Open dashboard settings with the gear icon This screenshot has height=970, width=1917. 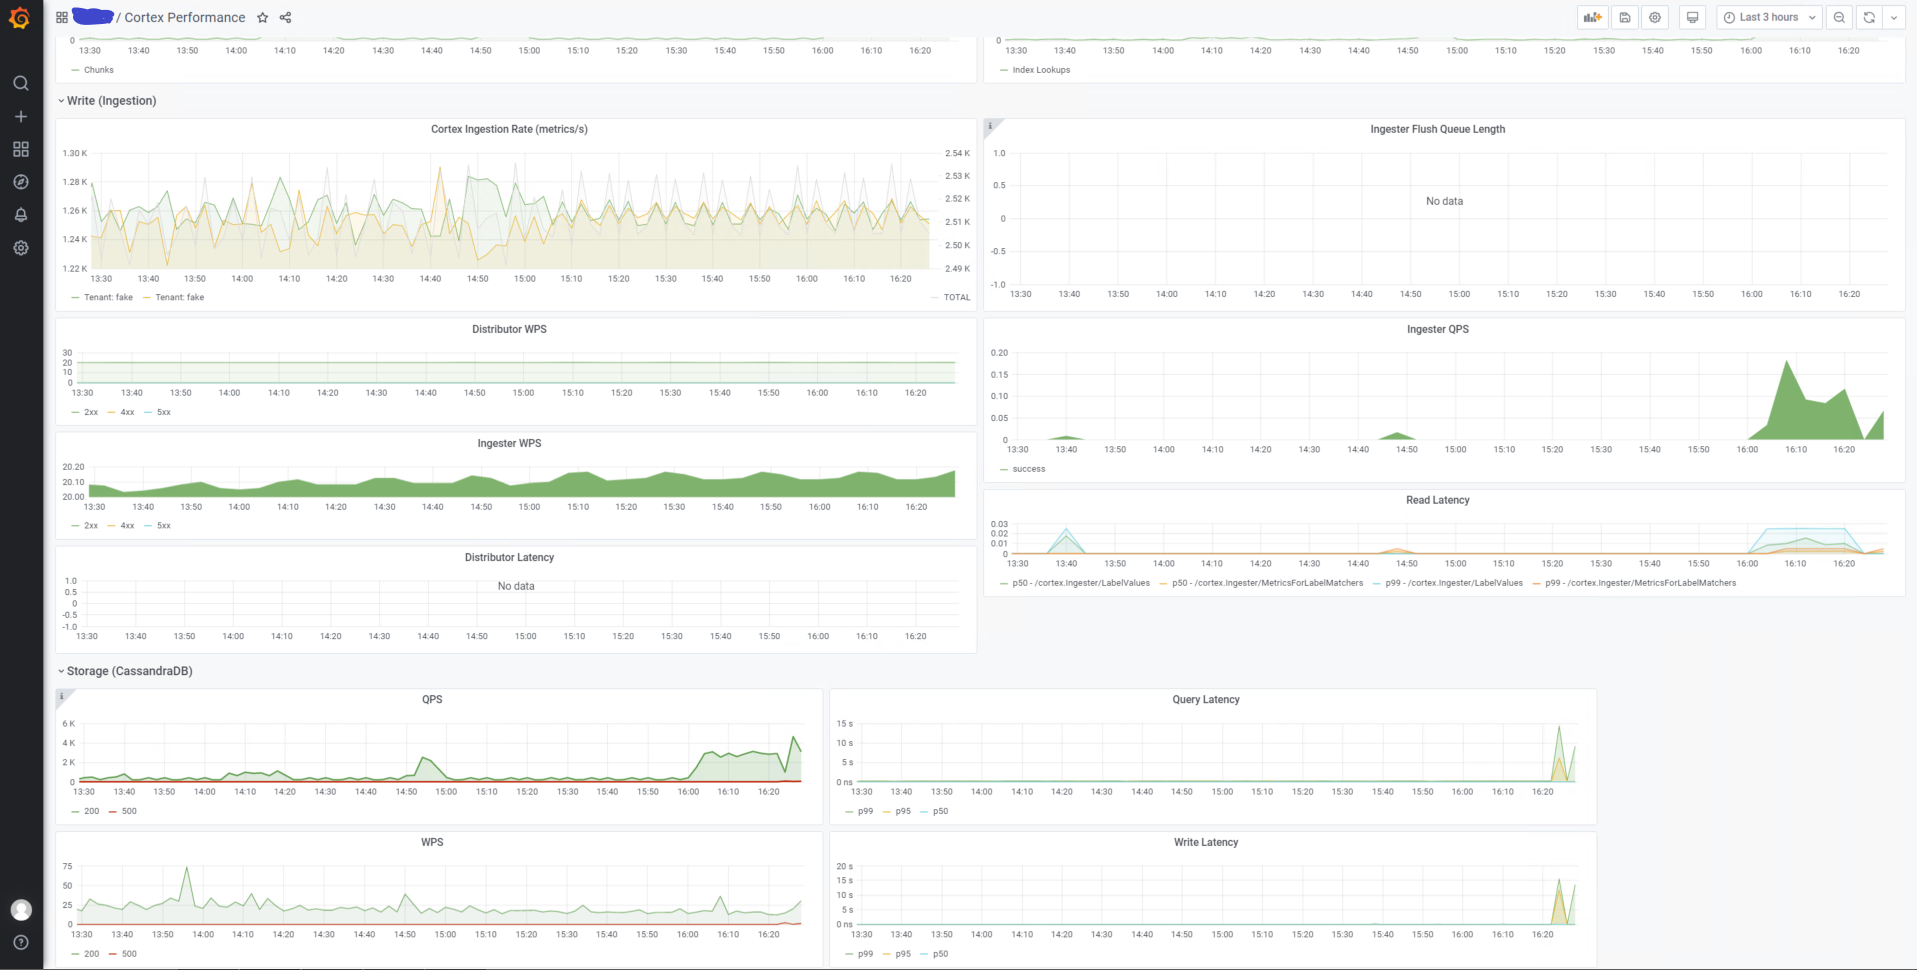pyautogui.click(x=1655, y=17)
